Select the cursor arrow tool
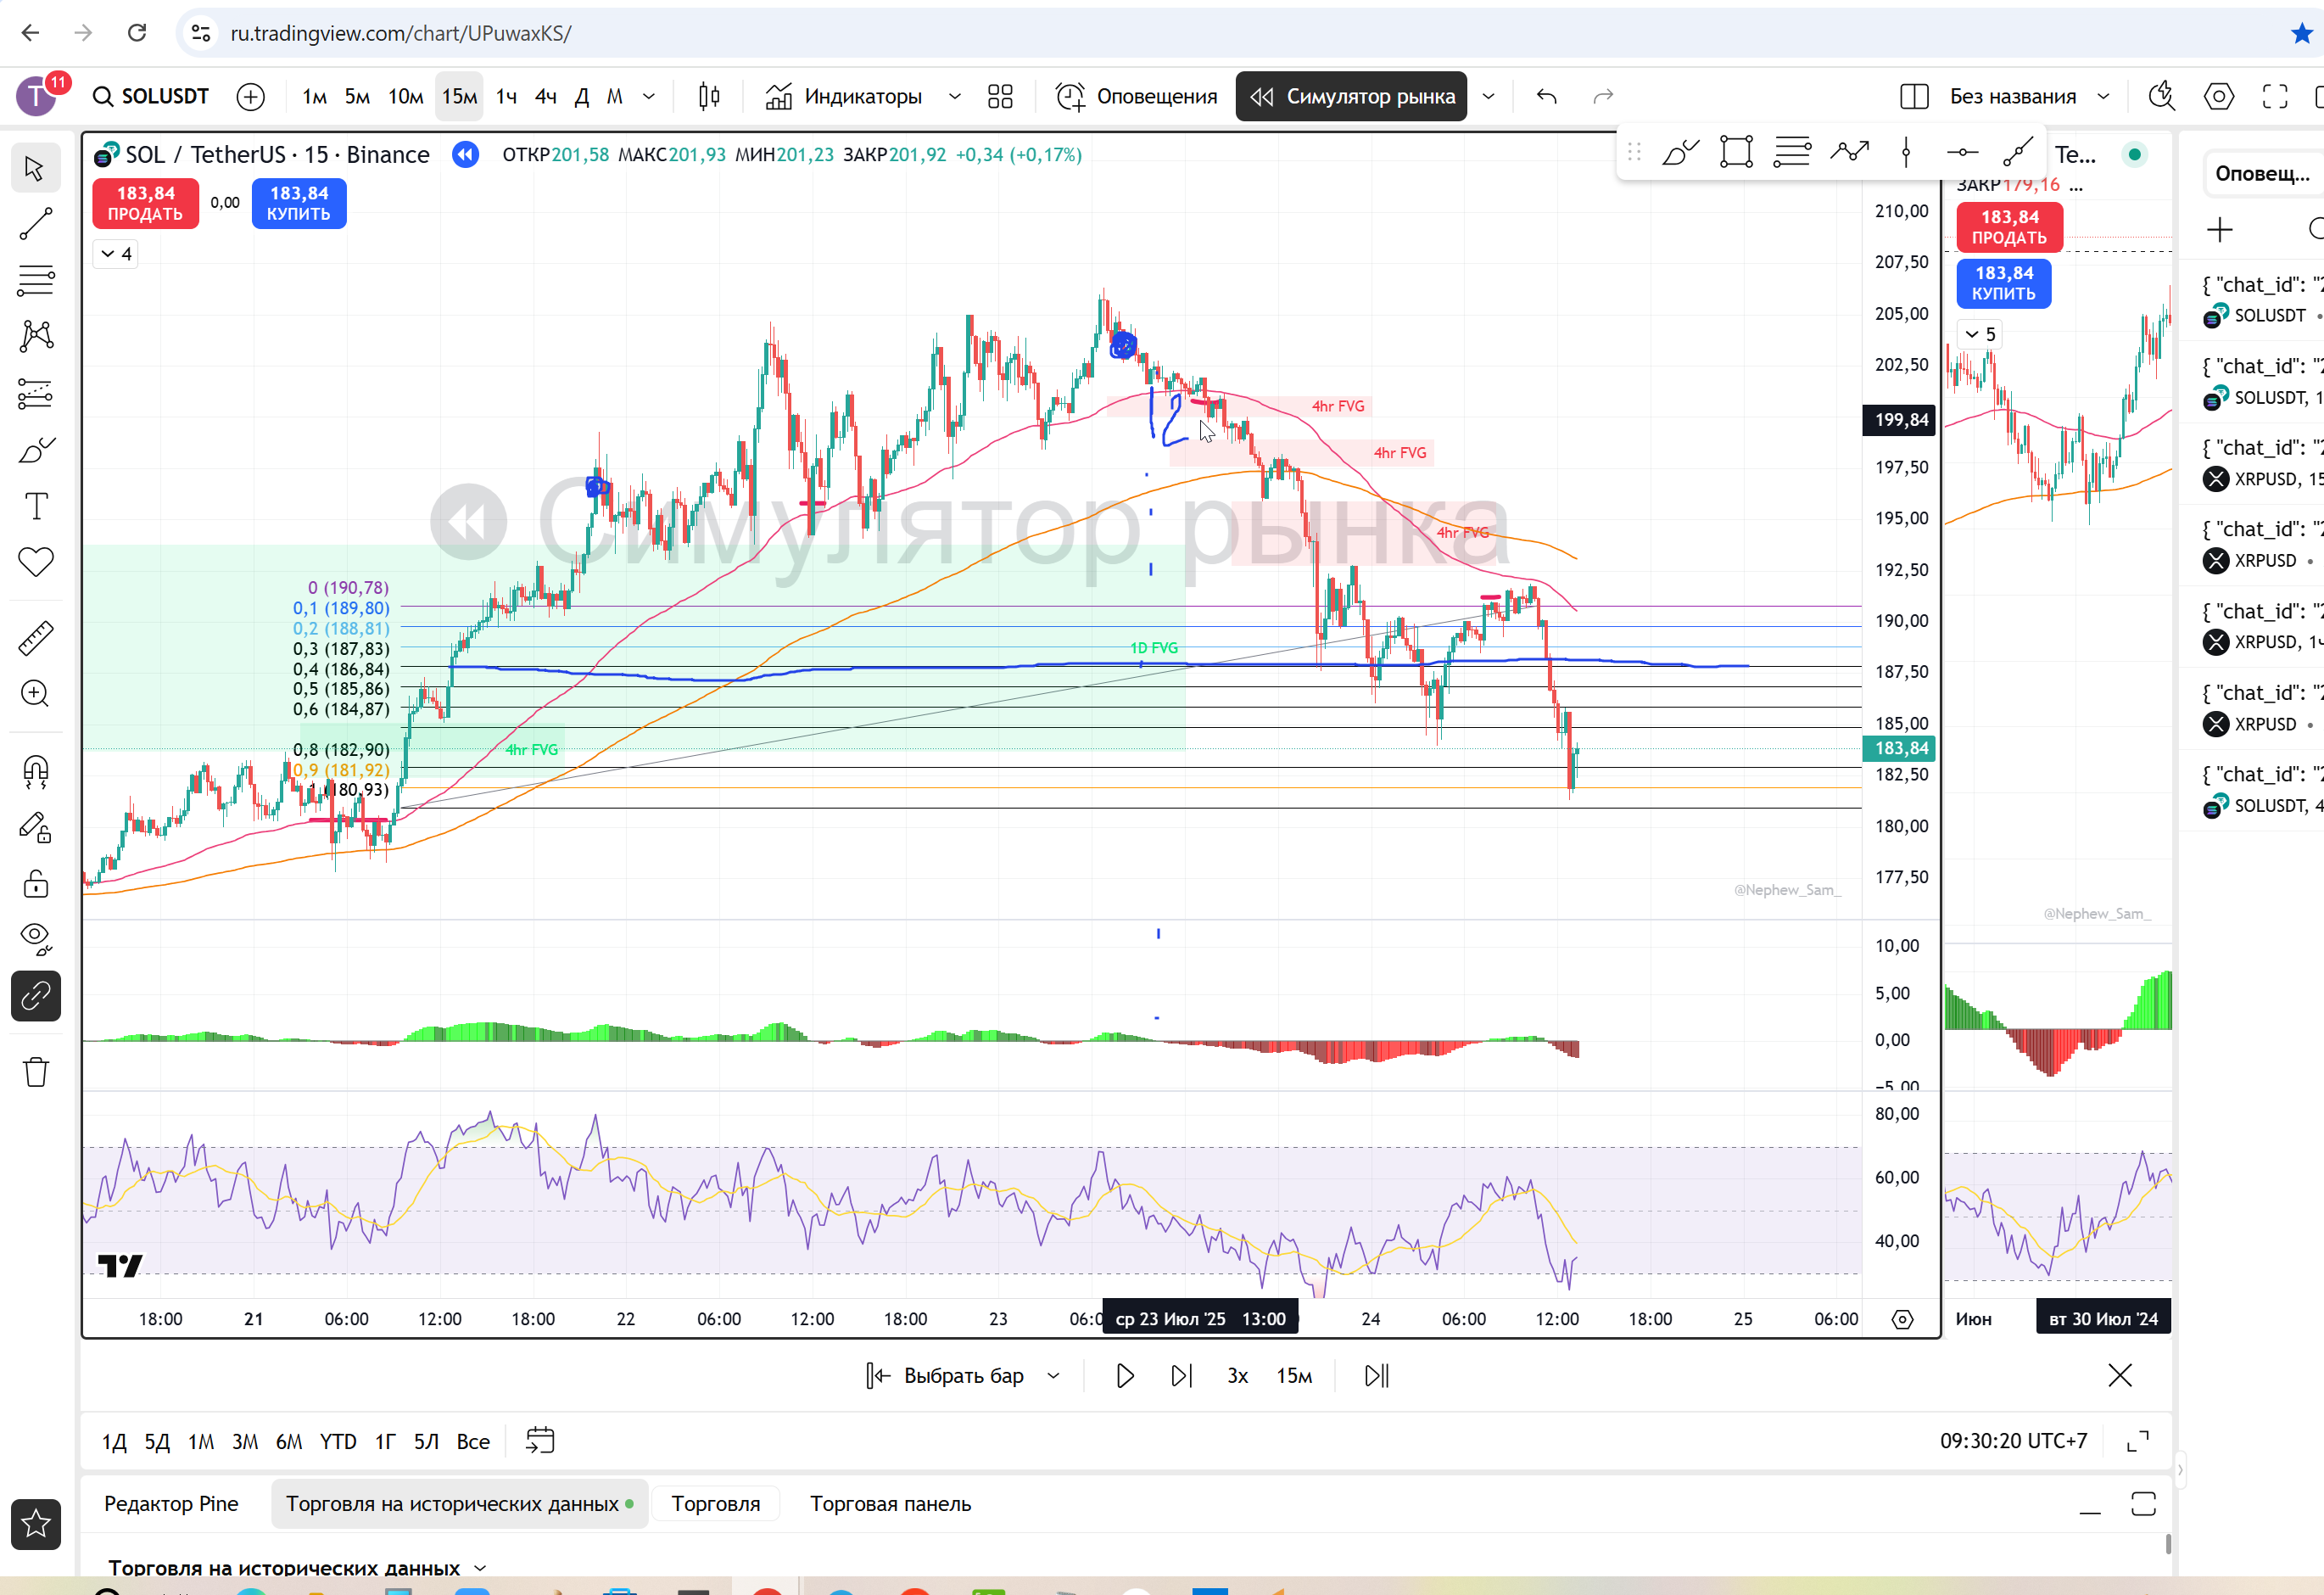This screenshot has height=1595, width=2324. click(36, 168)
